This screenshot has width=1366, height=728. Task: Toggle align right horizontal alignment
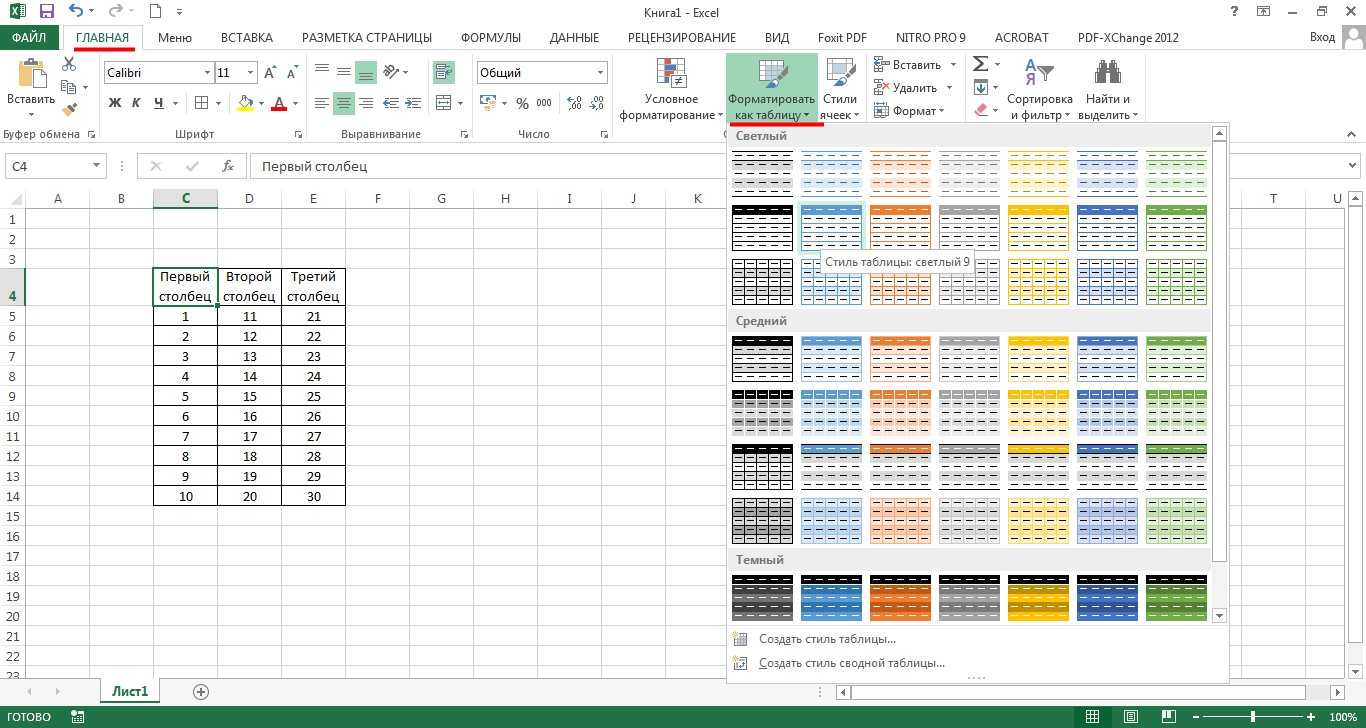pos(366,102)
